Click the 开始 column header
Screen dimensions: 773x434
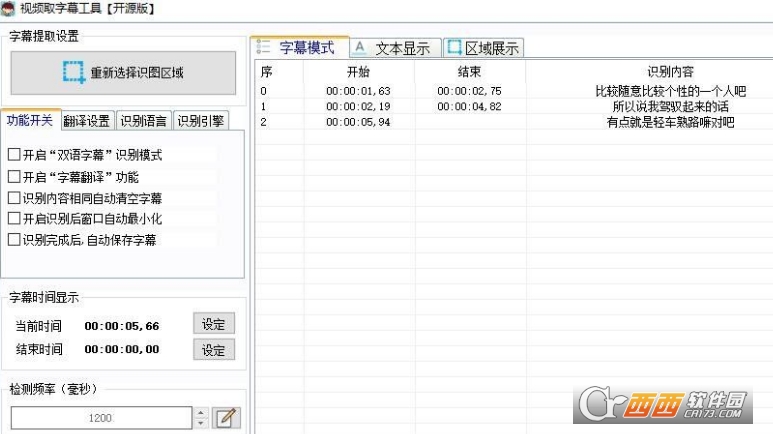pyautogui.click(x=358, y=72)
